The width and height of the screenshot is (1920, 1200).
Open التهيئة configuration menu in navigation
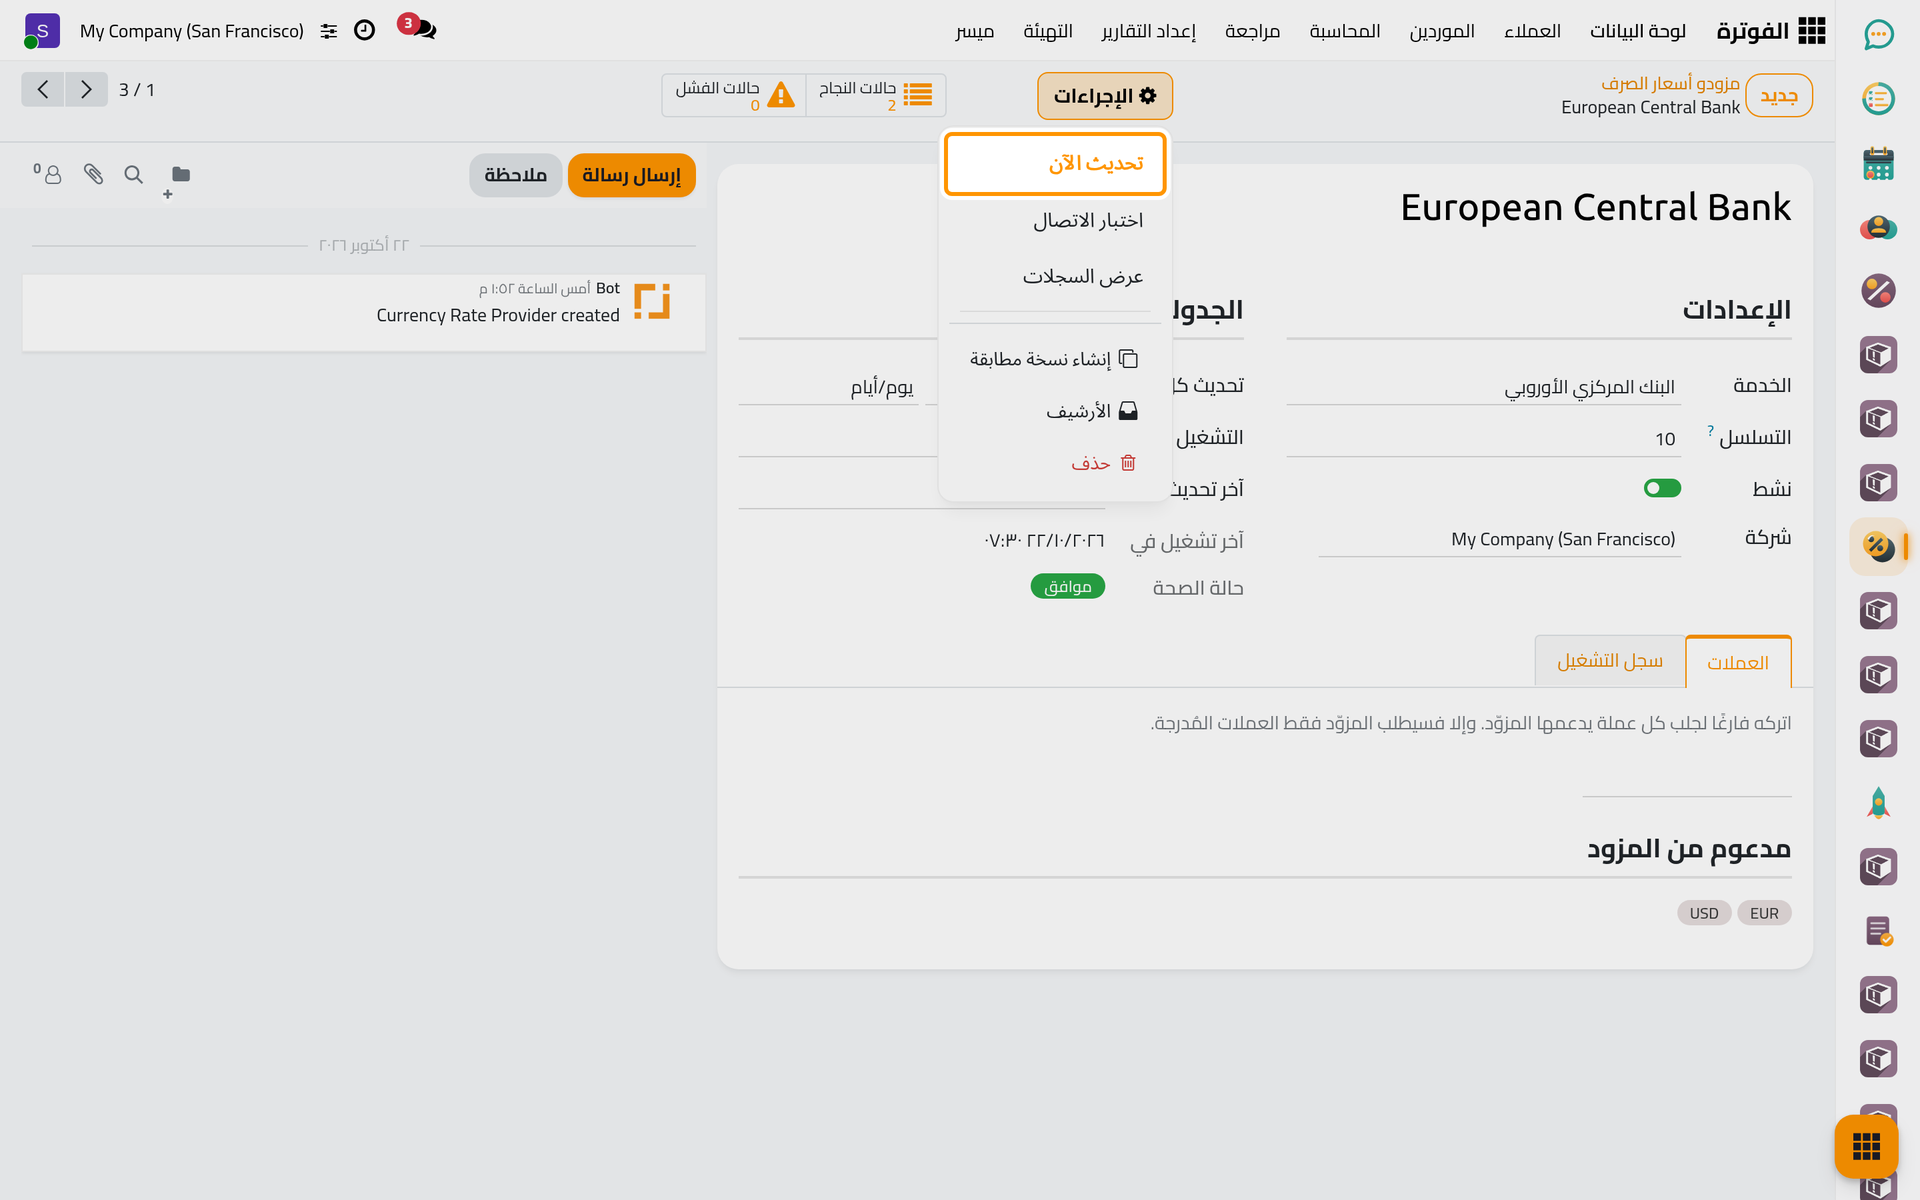(x=1048, y=31)
